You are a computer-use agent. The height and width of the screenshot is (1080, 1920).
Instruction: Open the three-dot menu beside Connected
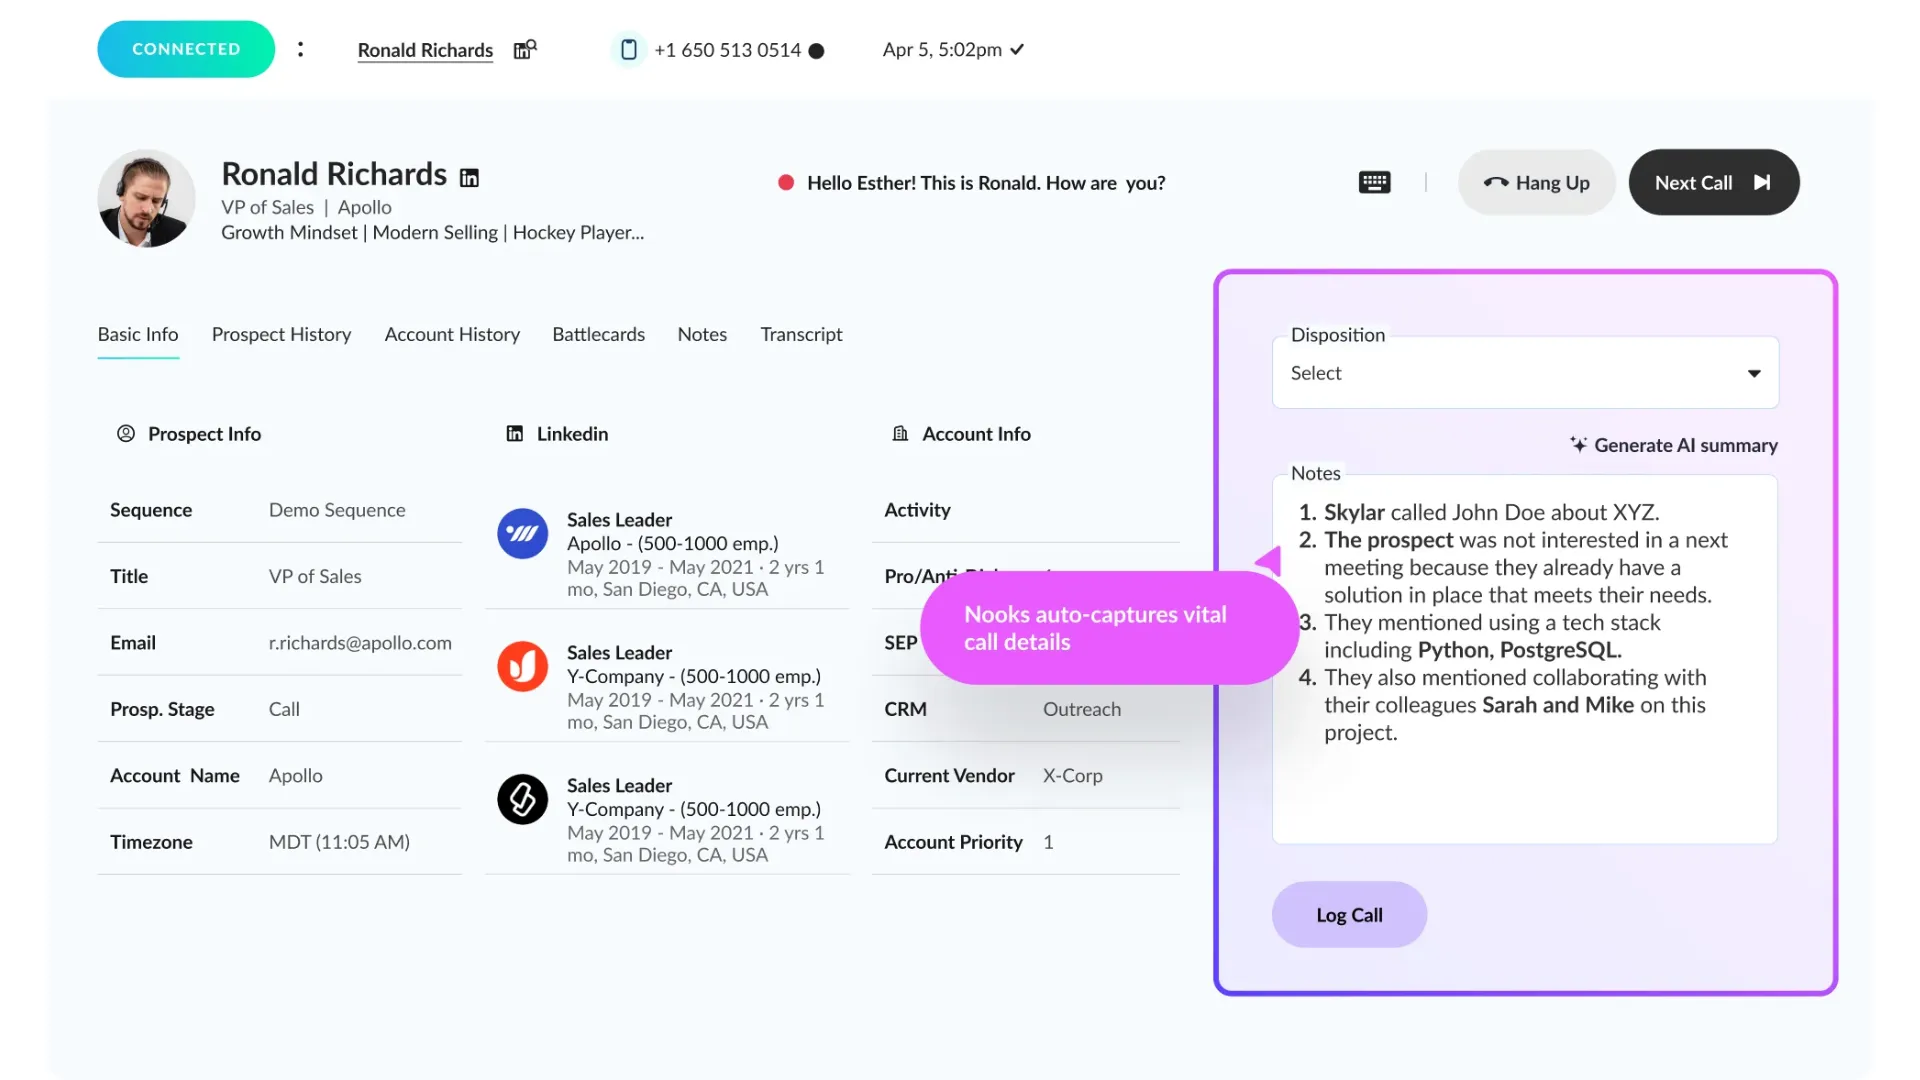tap(300, 49)
